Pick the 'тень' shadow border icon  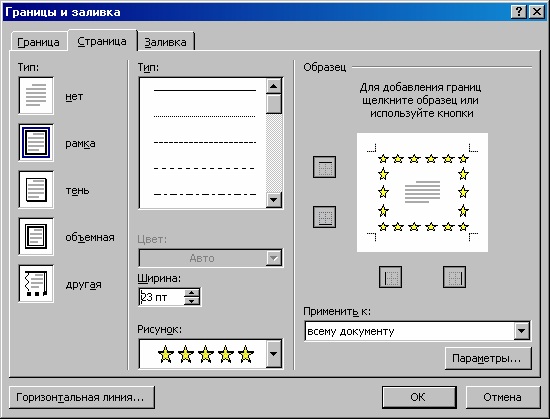point(36,190)
